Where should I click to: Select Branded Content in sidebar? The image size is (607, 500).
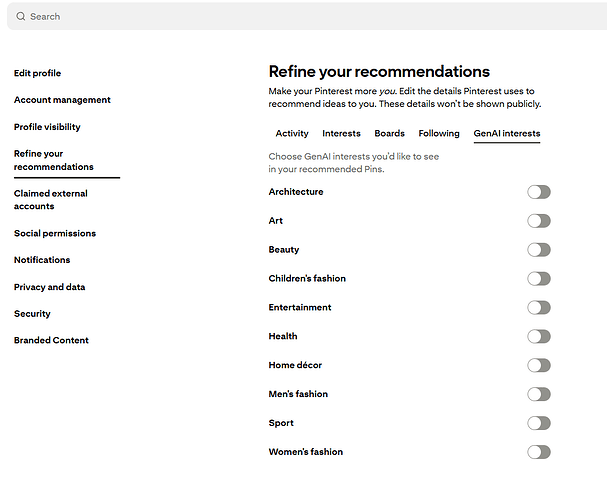coord(51,341)
